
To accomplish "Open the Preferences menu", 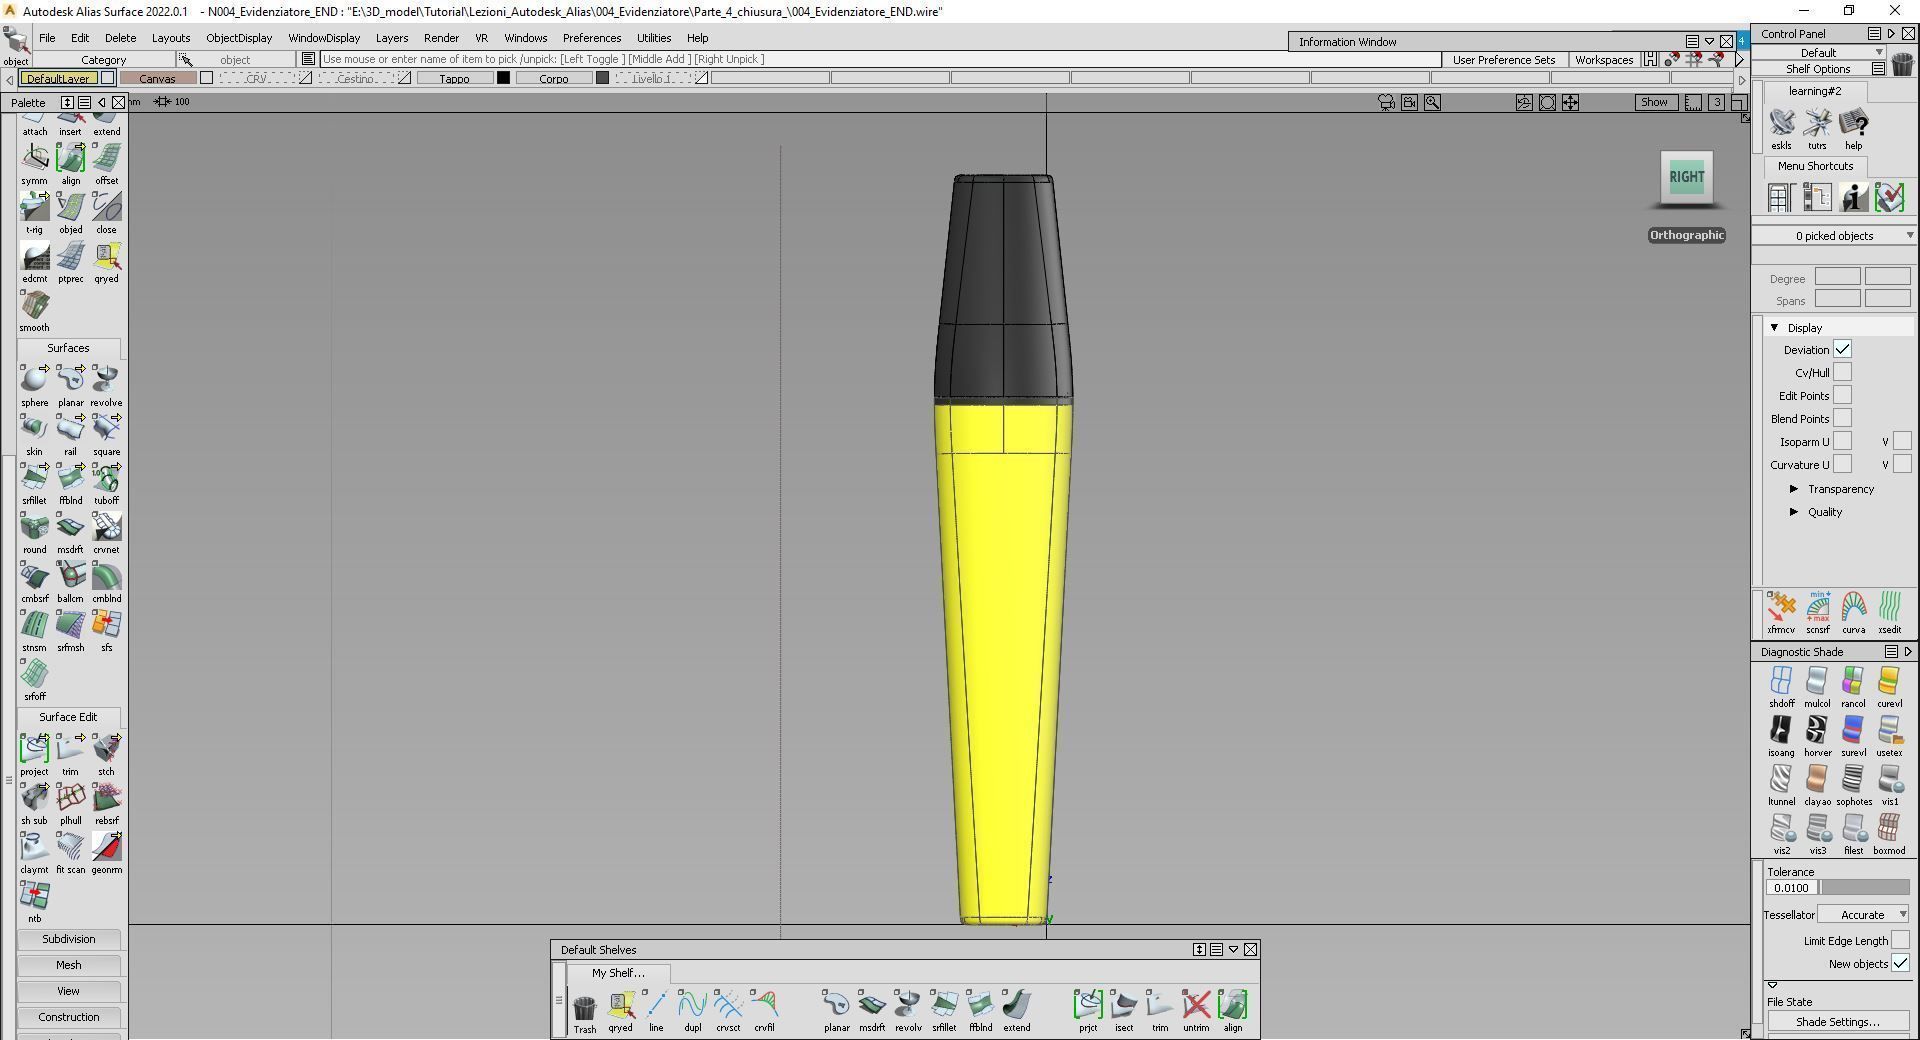I will tap(592, 38).
